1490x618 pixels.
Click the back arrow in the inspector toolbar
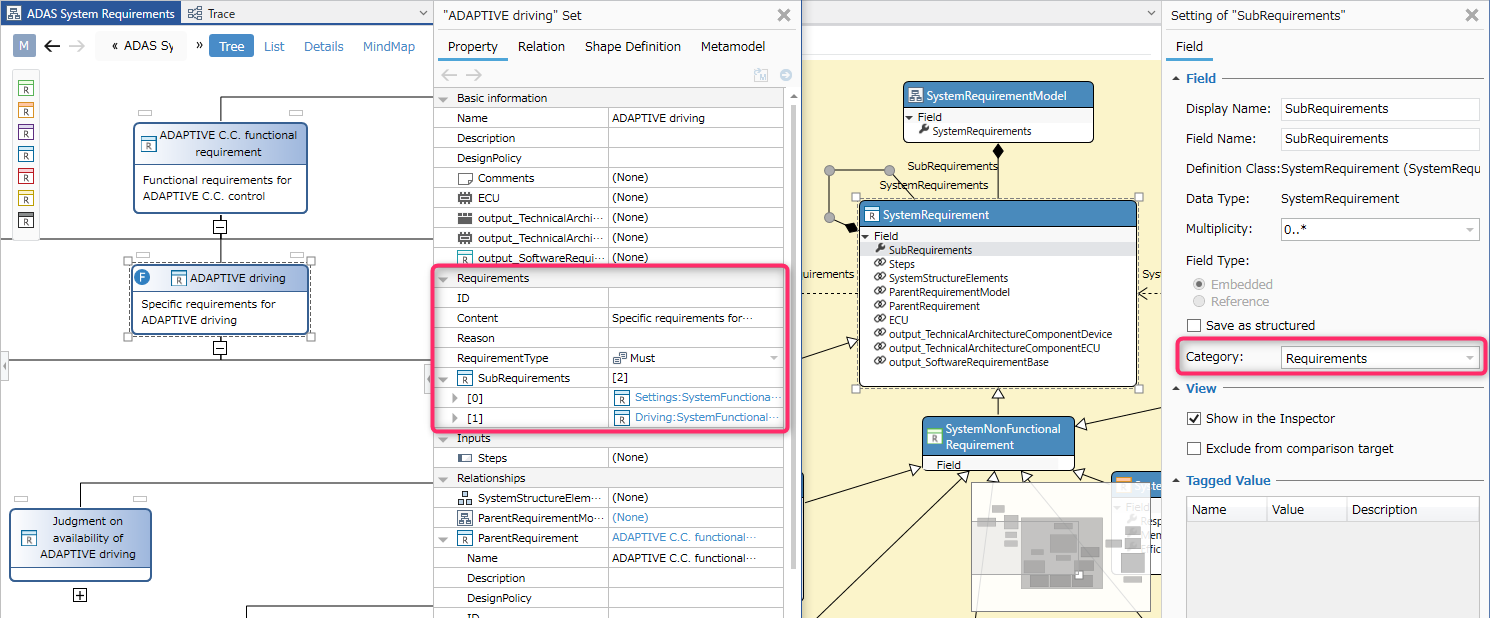[450, 75]
